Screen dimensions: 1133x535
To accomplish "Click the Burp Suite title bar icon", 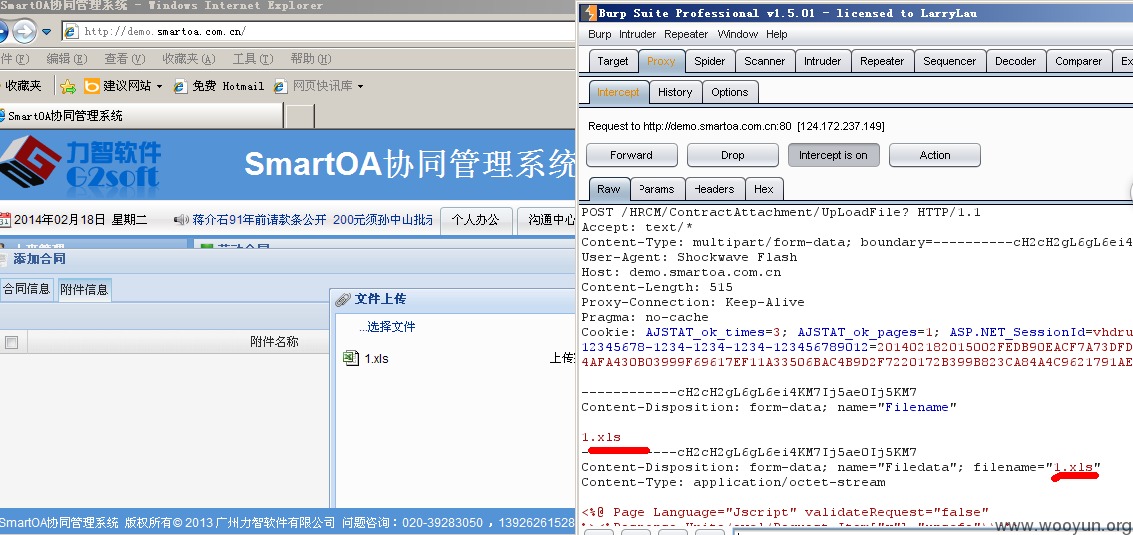I will click(590, 13).
